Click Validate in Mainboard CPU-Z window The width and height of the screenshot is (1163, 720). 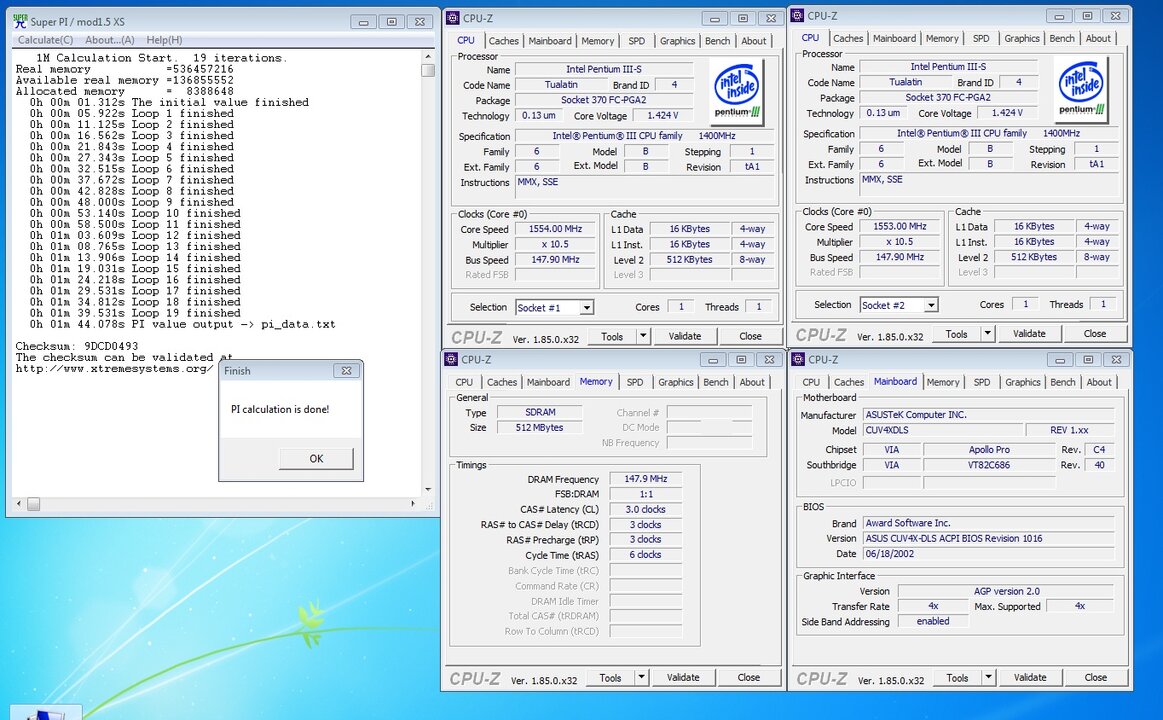click(1030, 677)
